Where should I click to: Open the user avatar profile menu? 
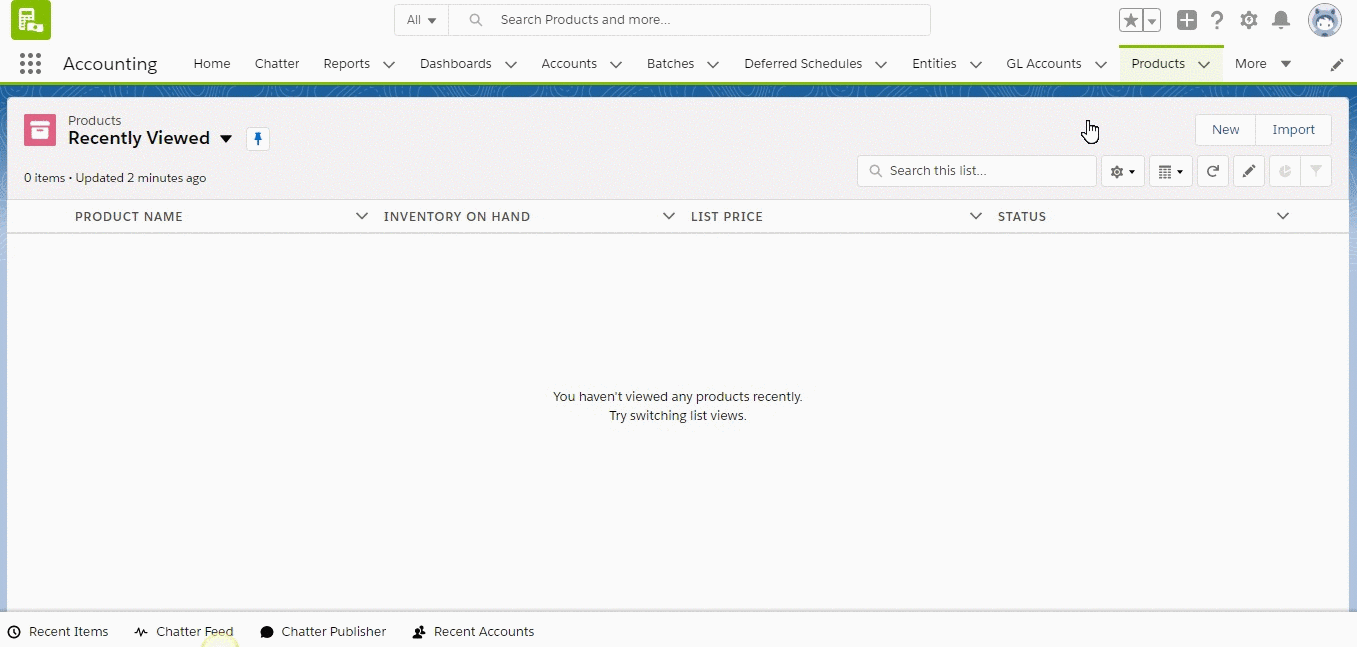click(x=1324, y=20)
